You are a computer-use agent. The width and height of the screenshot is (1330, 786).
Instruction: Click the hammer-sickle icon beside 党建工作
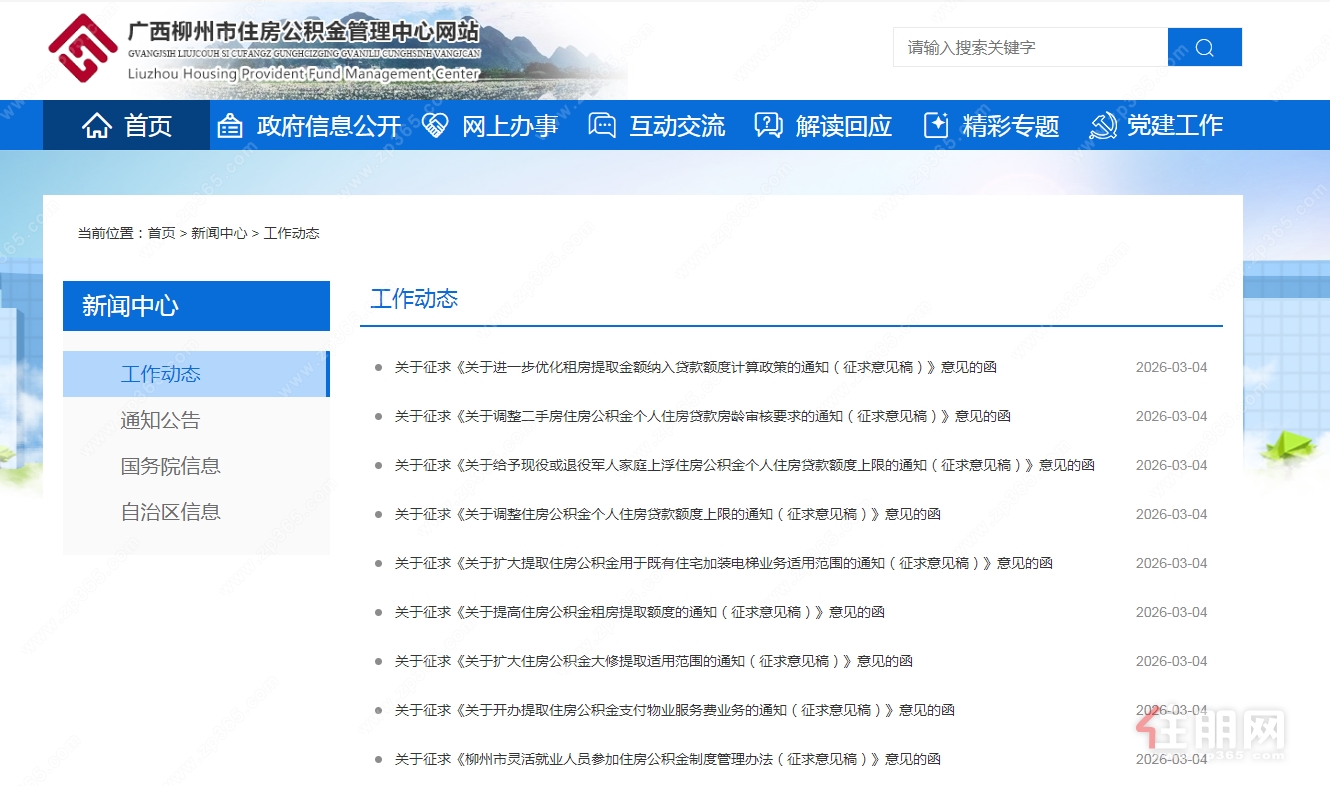pos(1103,124)
